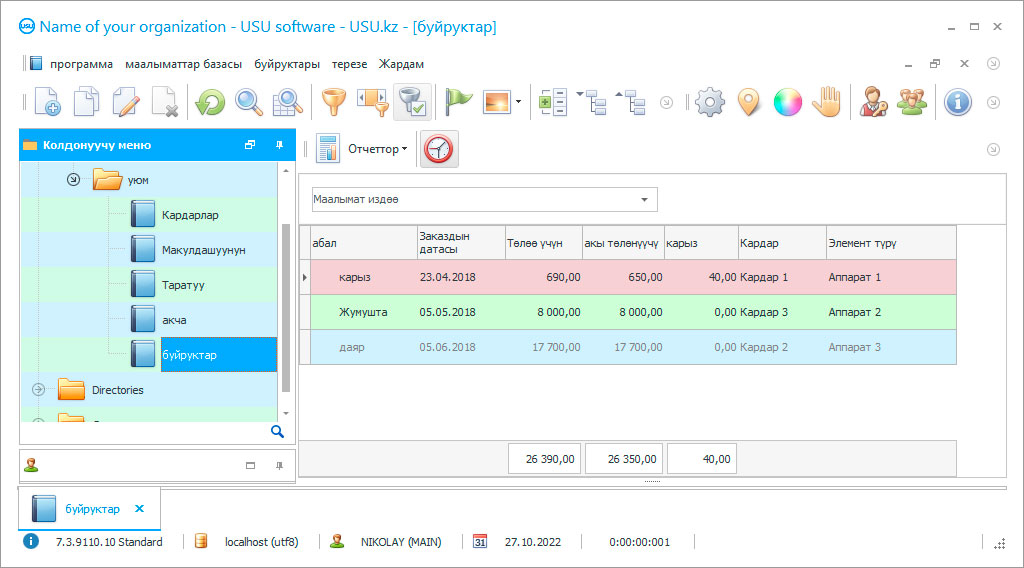Image resolution: width=1024 pixels, height=568 pixels.
Task: Click the red clock icon
Action: point(439,149)
